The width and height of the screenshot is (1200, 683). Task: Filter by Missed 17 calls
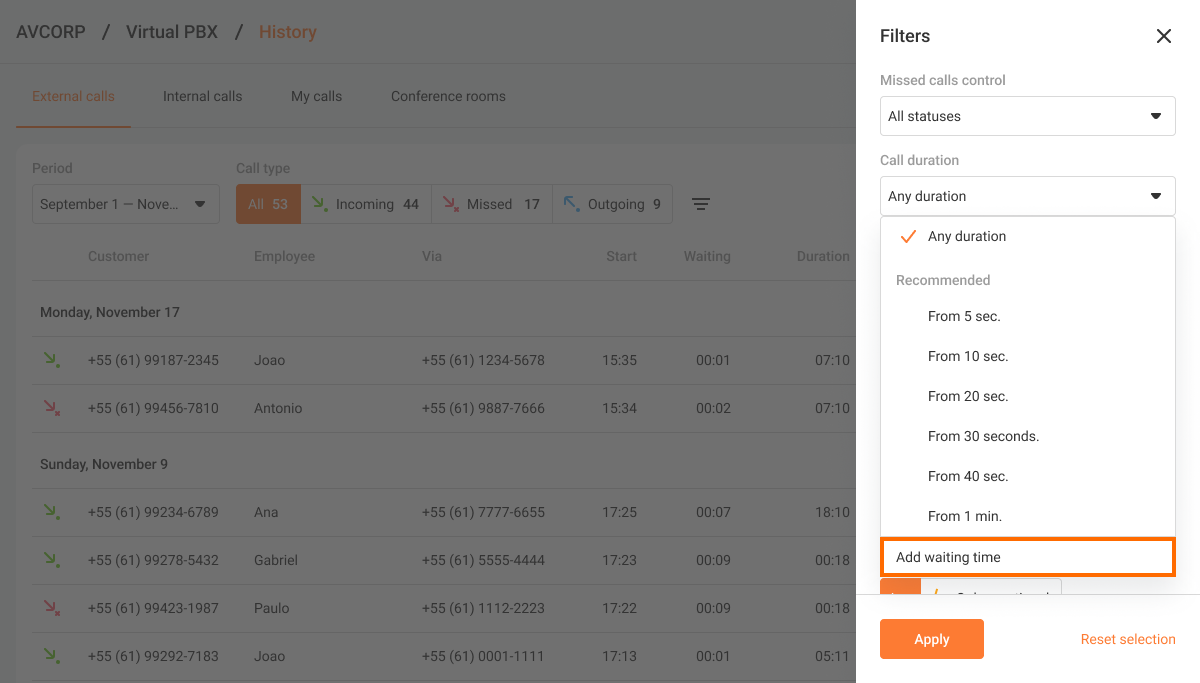click(492, 204)
